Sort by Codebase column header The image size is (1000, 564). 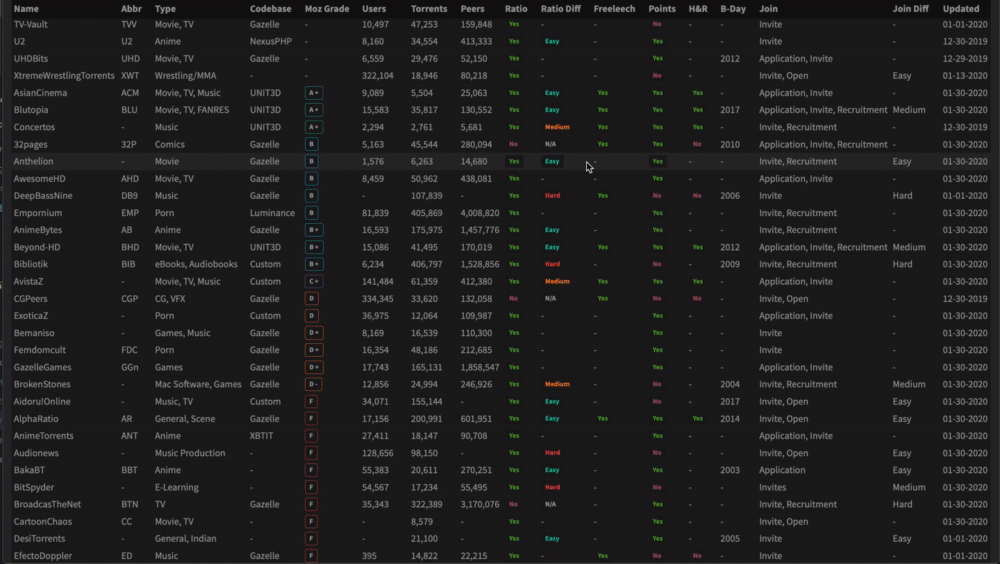270,9
